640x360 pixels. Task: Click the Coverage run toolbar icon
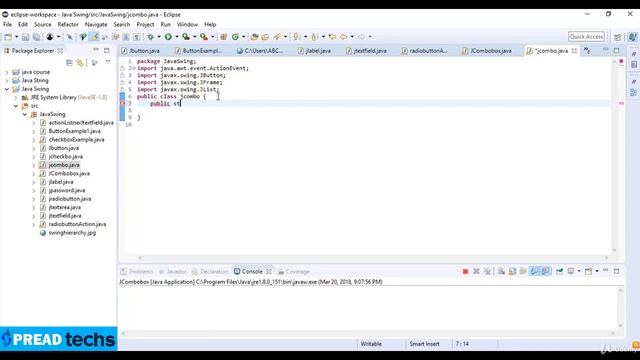click(x=186, y=37)
